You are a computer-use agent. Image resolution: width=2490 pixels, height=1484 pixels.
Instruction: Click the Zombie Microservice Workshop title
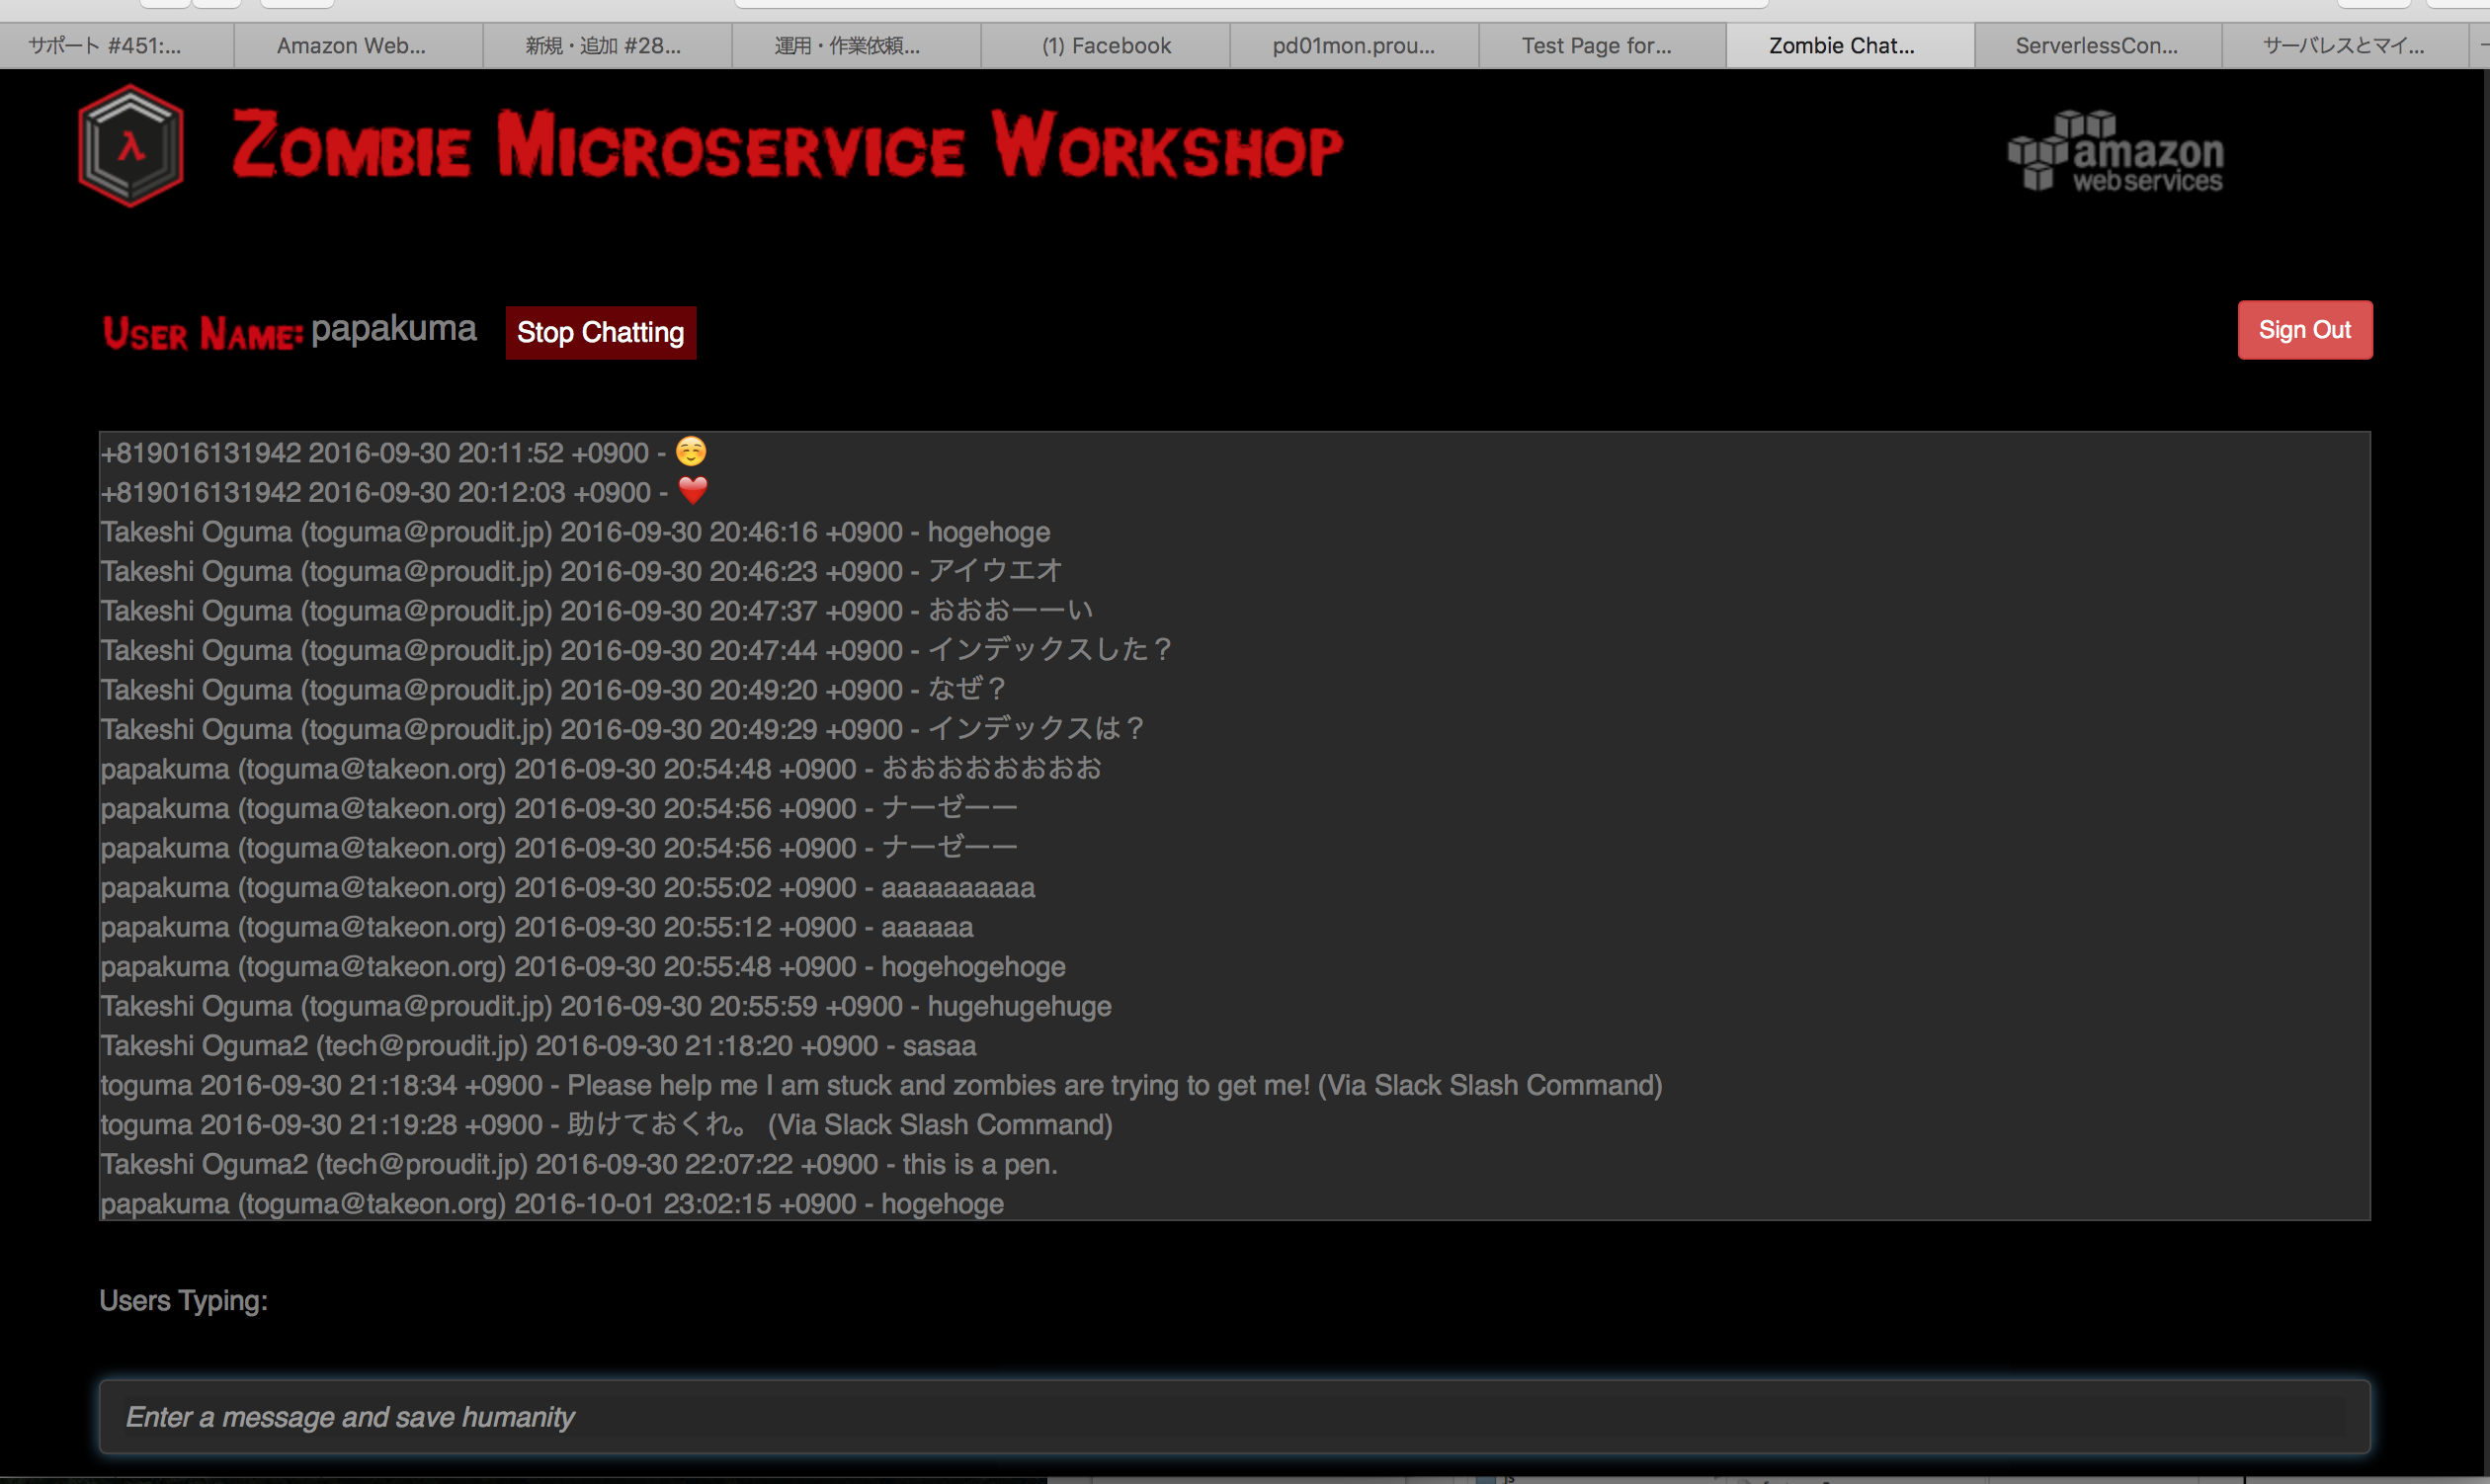pos(787,146)
